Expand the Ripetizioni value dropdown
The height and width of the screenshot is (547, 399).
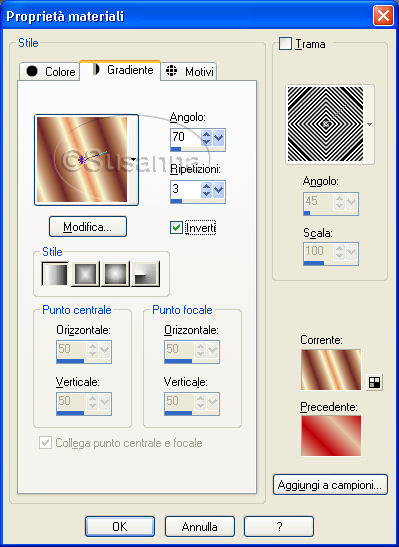coord(219,190)
